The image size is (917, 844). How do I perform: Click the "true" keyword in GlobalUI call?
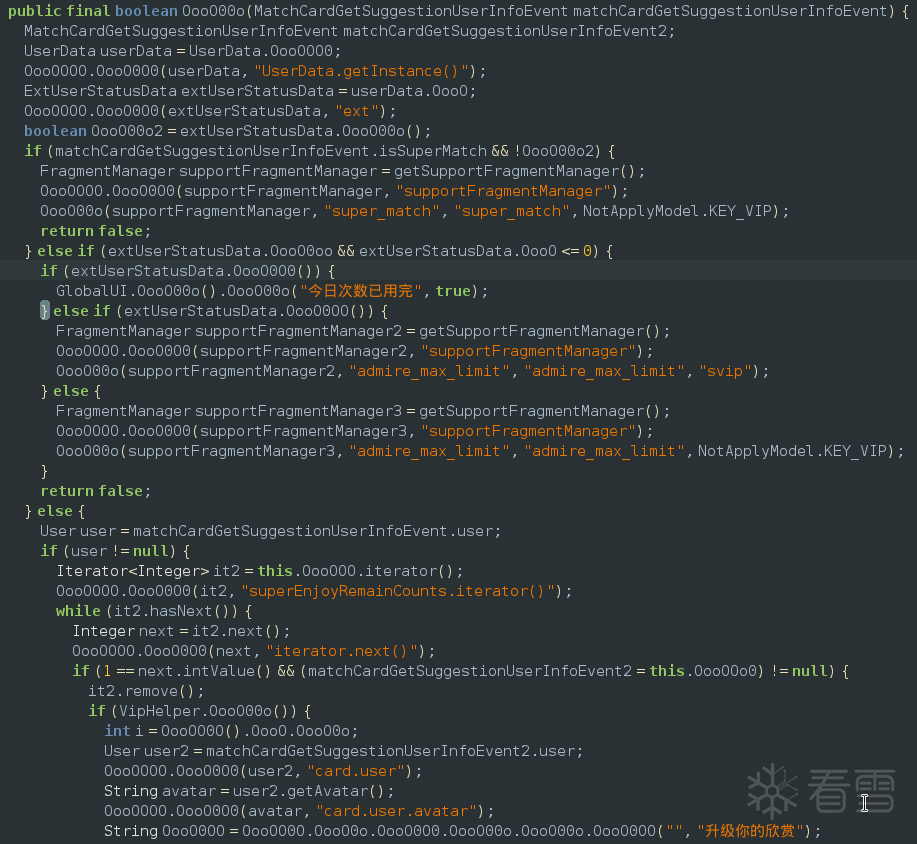[453, 291]
